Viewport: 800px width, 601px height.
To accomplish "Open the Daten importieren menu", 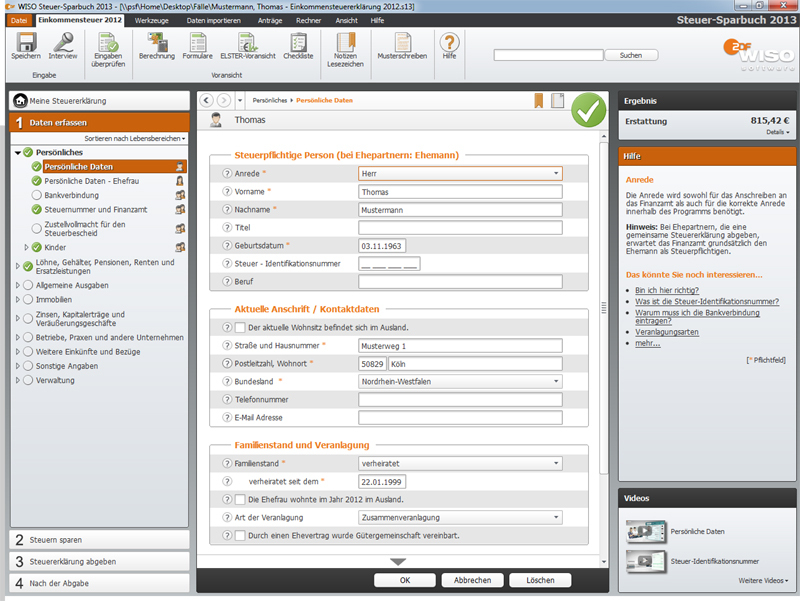I will point(213,20).
